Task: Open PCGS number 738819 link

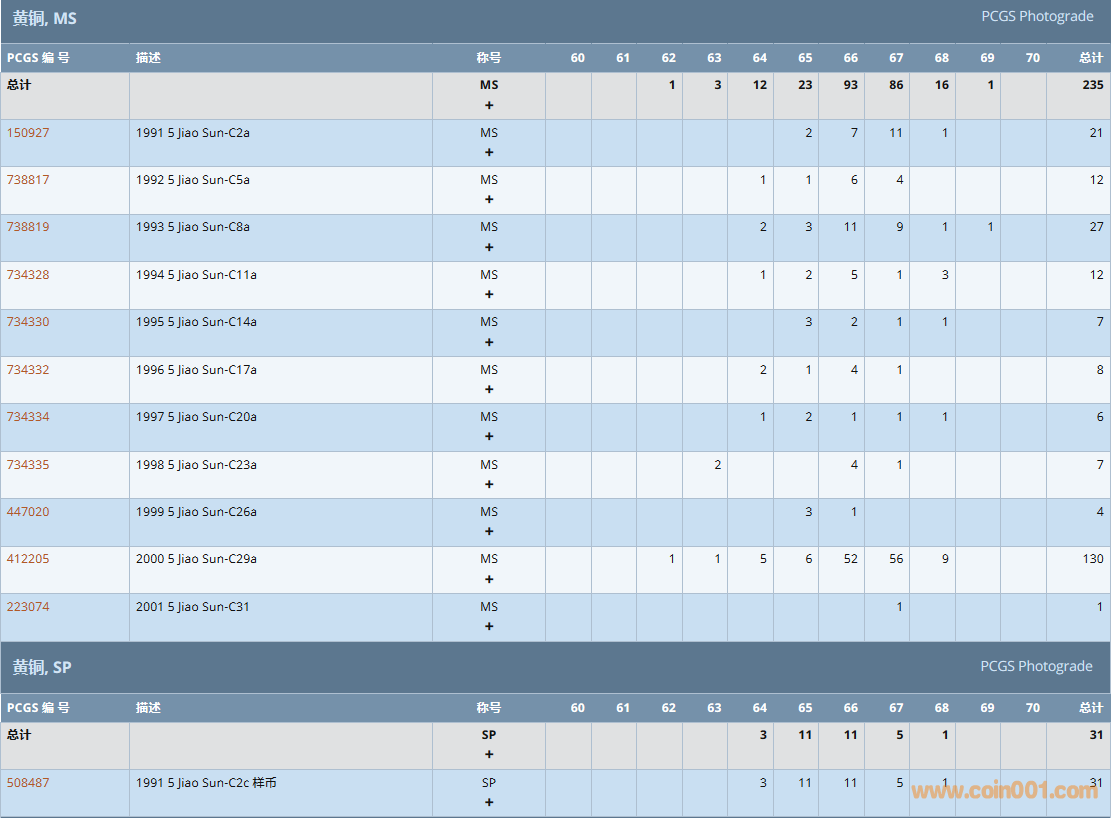Action: click(28, 227)
